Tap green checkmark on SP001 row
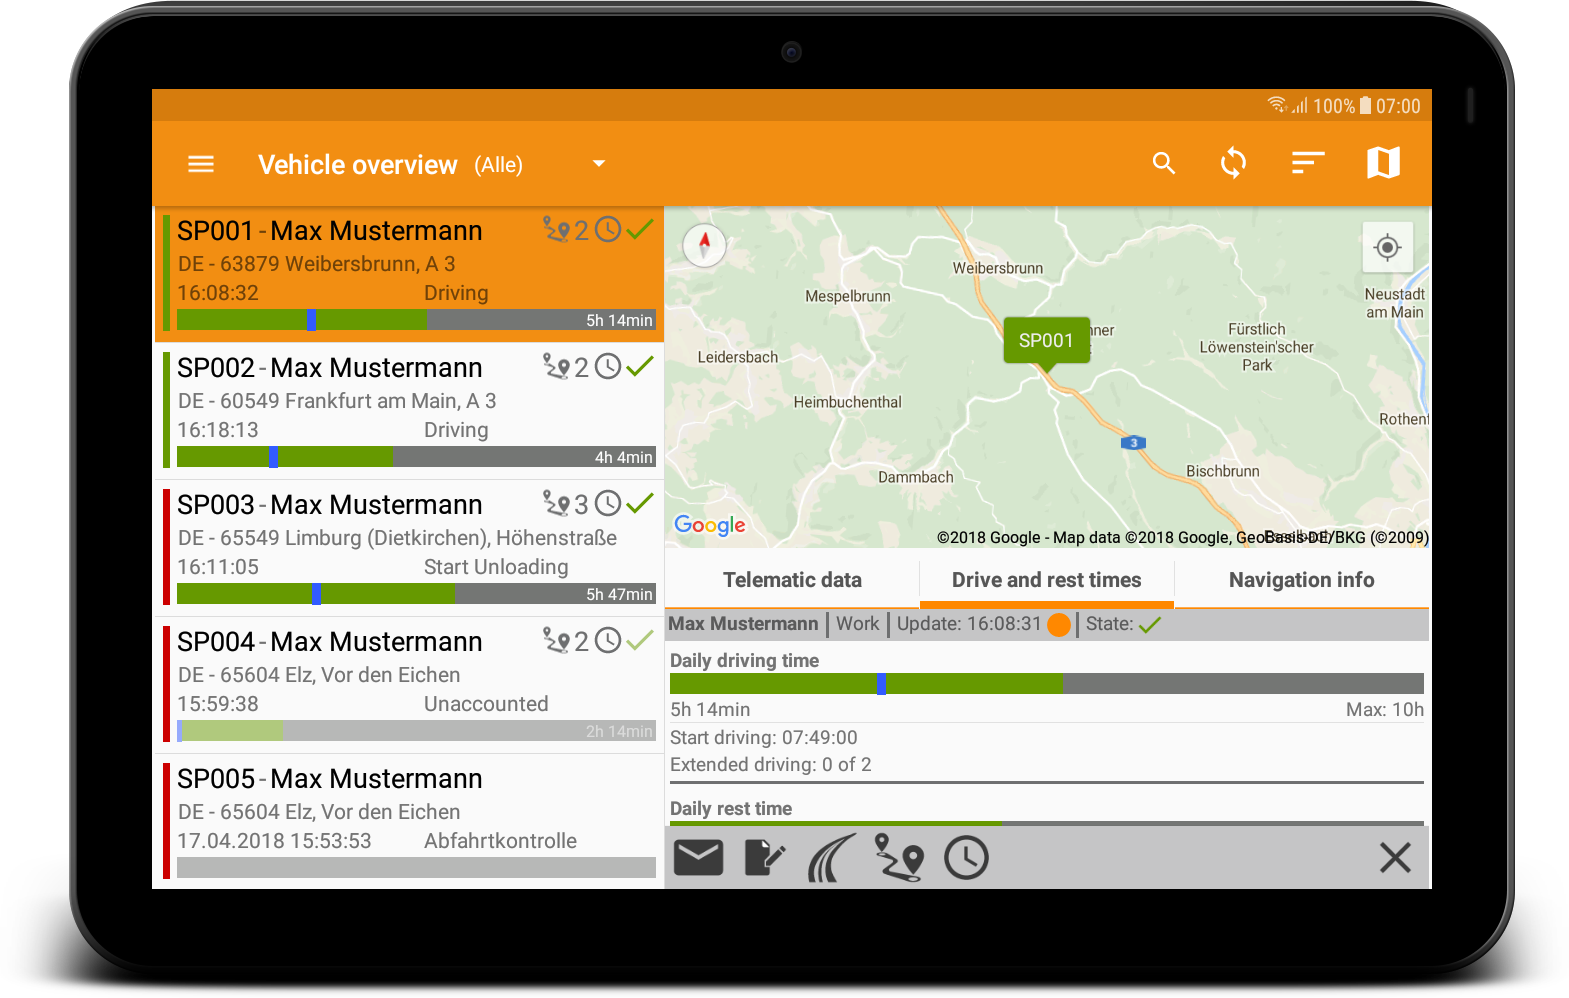 tap(640, 230)
